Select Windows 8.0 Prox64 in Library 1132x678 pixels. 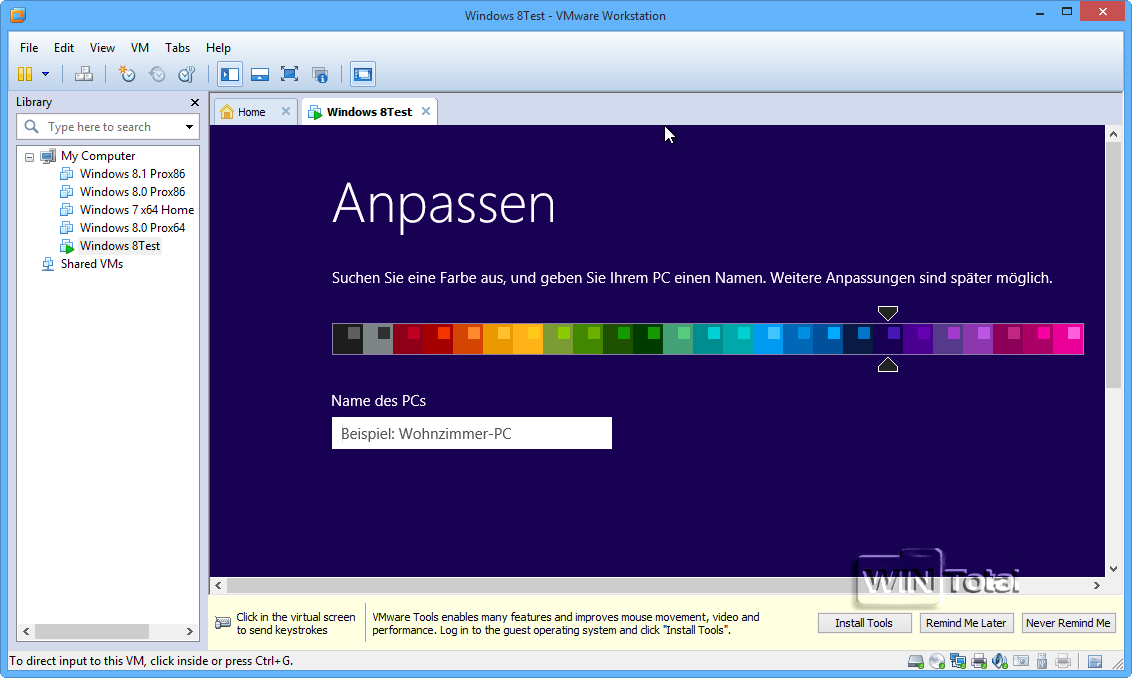coord(132,228)
